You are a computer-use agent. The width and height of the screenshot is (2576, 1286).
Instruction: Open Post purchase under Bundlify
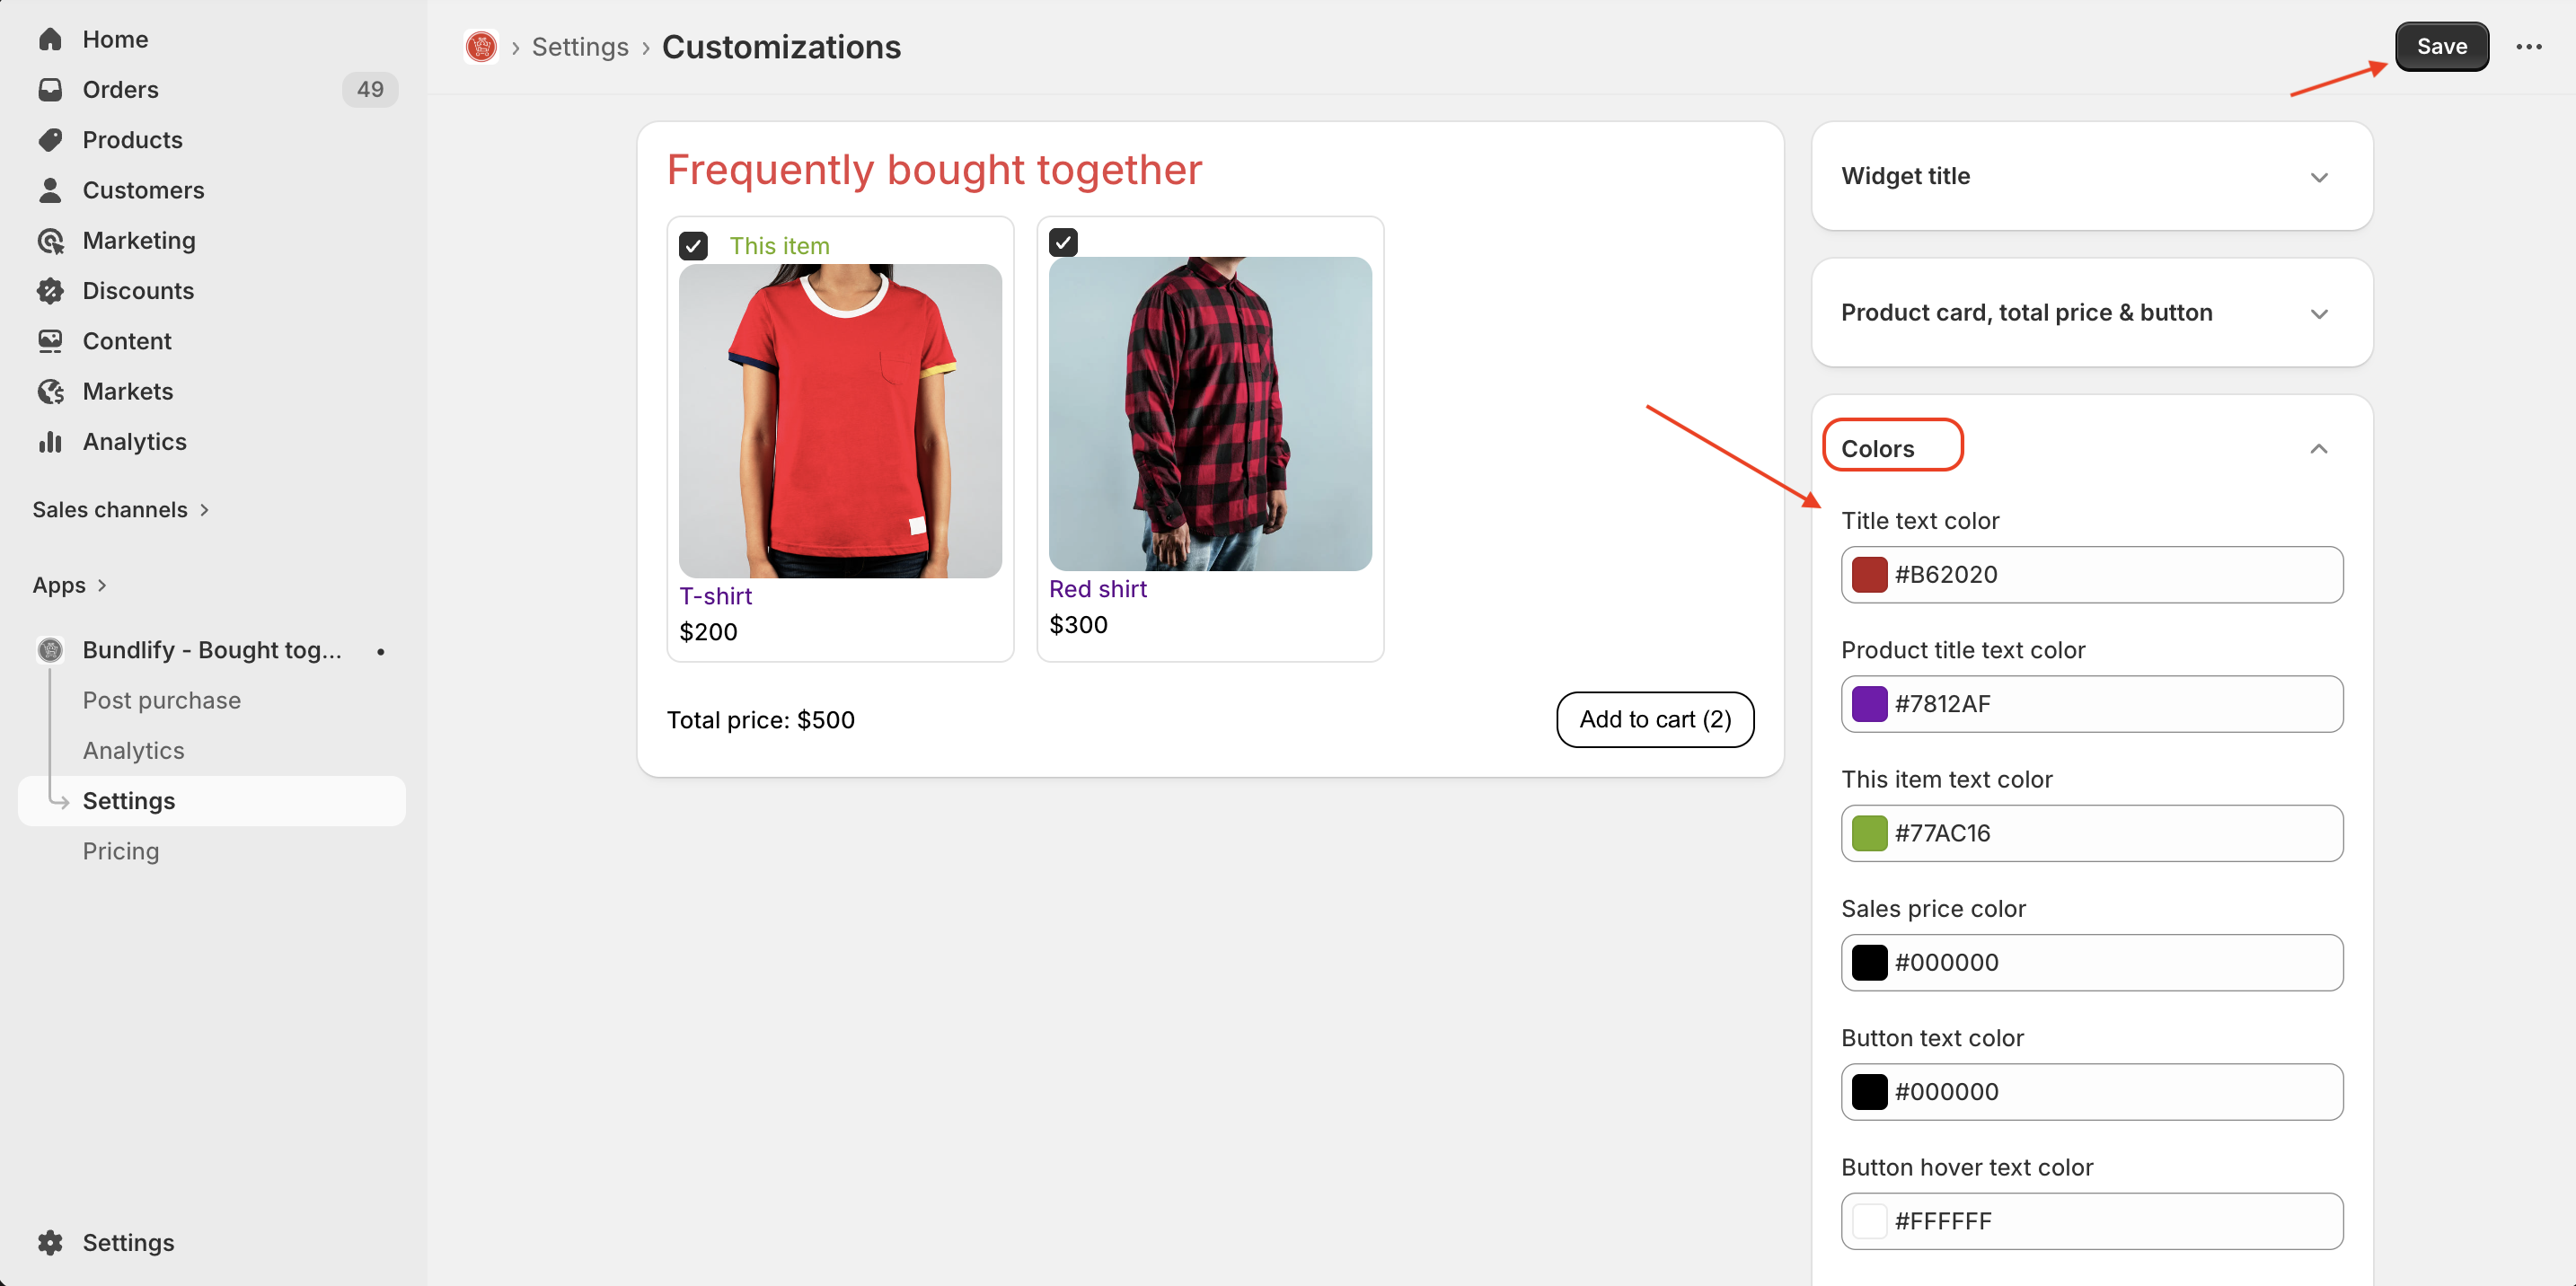(162, 700)
